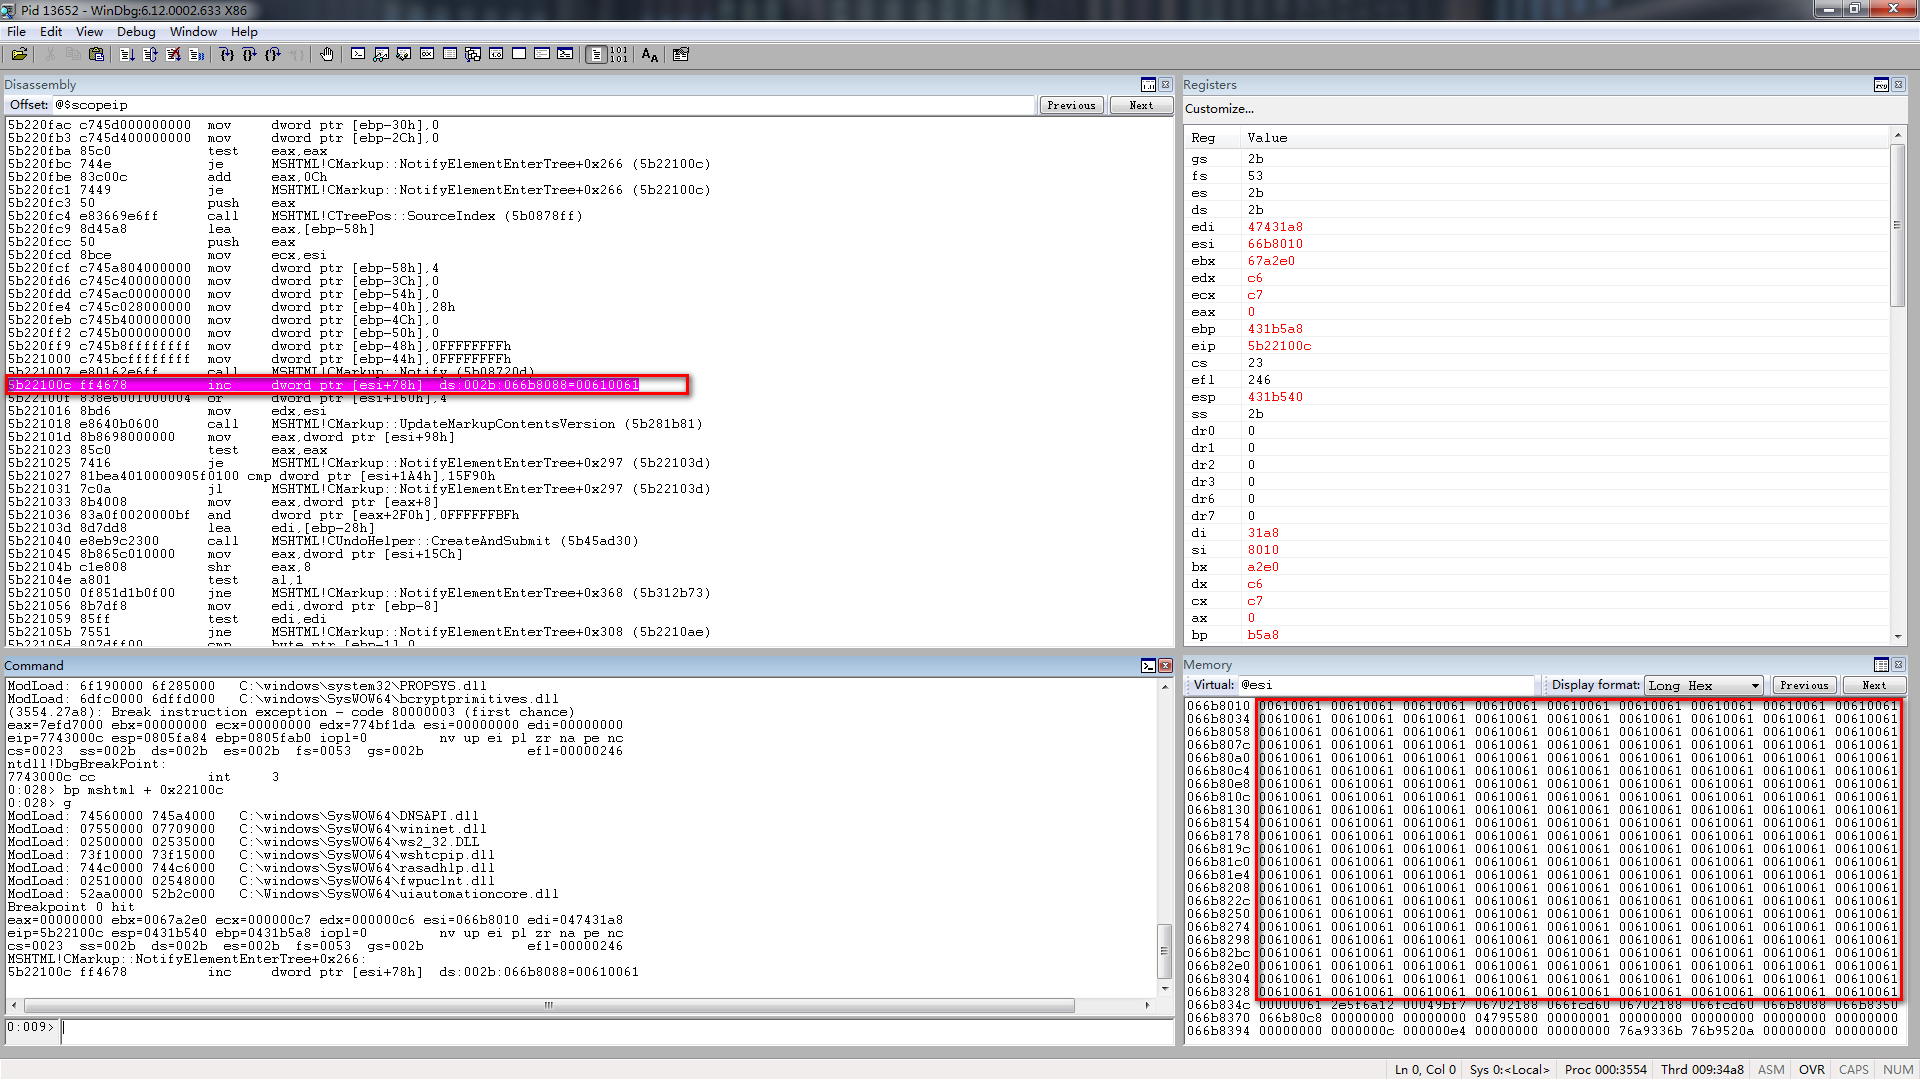Click the Break execution icon
The height and width of the screenshot is (1080, 1920).
pos(197,55)
